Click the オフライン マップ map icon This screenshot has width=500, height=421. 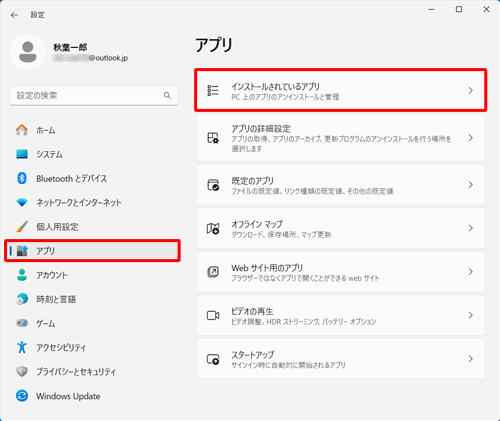pos(213,228)
